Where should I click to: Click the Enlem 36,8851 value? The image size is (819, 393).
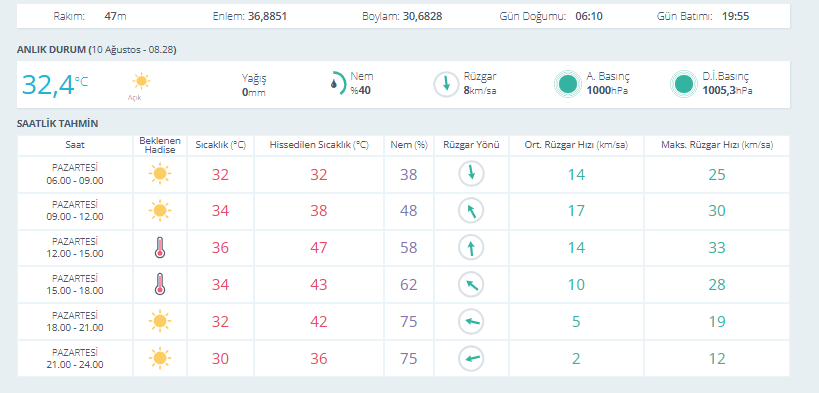tap(267, 16)
